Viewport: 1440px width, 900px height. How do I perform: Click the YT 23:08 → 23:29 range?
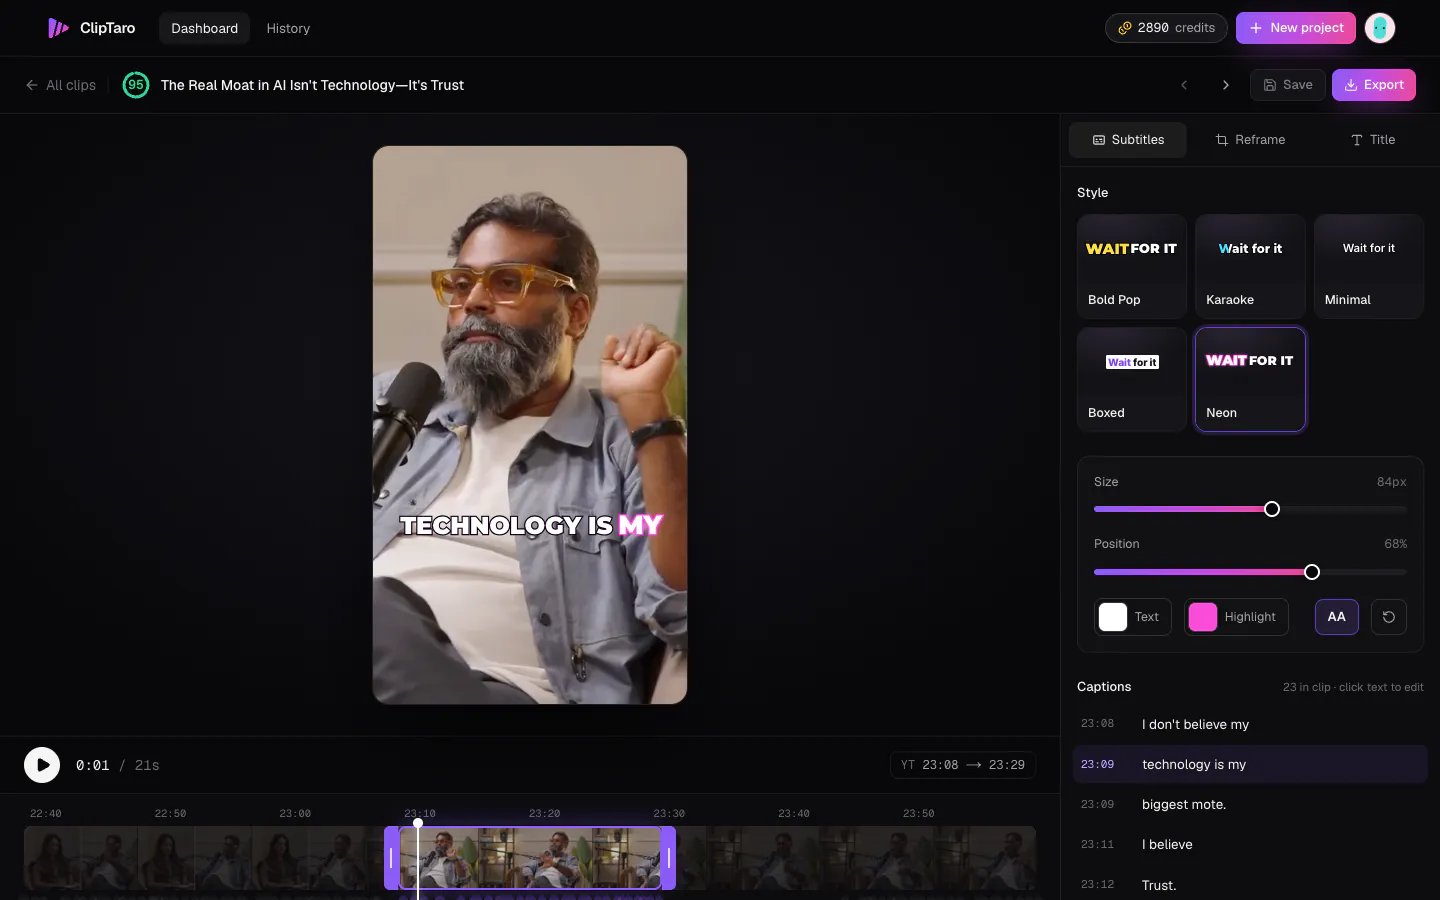tap(963, 765)
